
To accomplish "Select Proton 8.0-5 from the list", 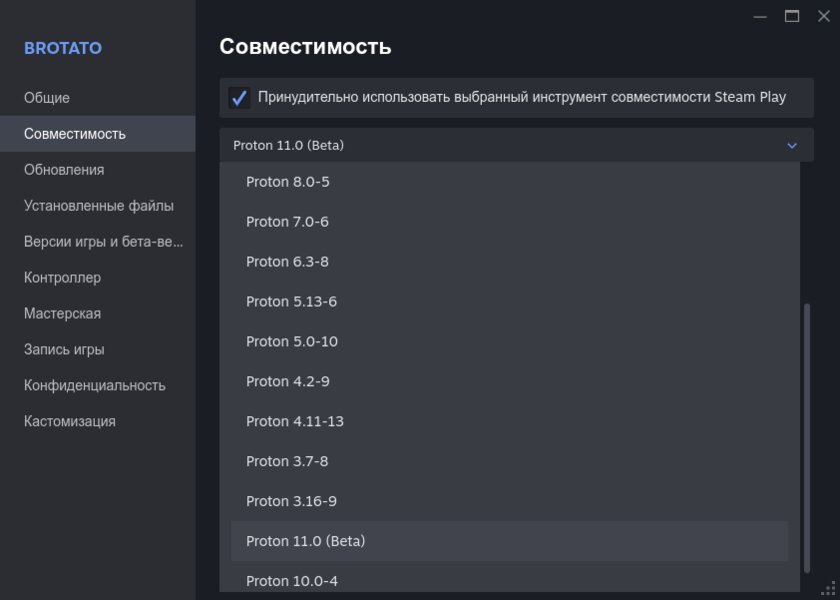I will (289, 182).
